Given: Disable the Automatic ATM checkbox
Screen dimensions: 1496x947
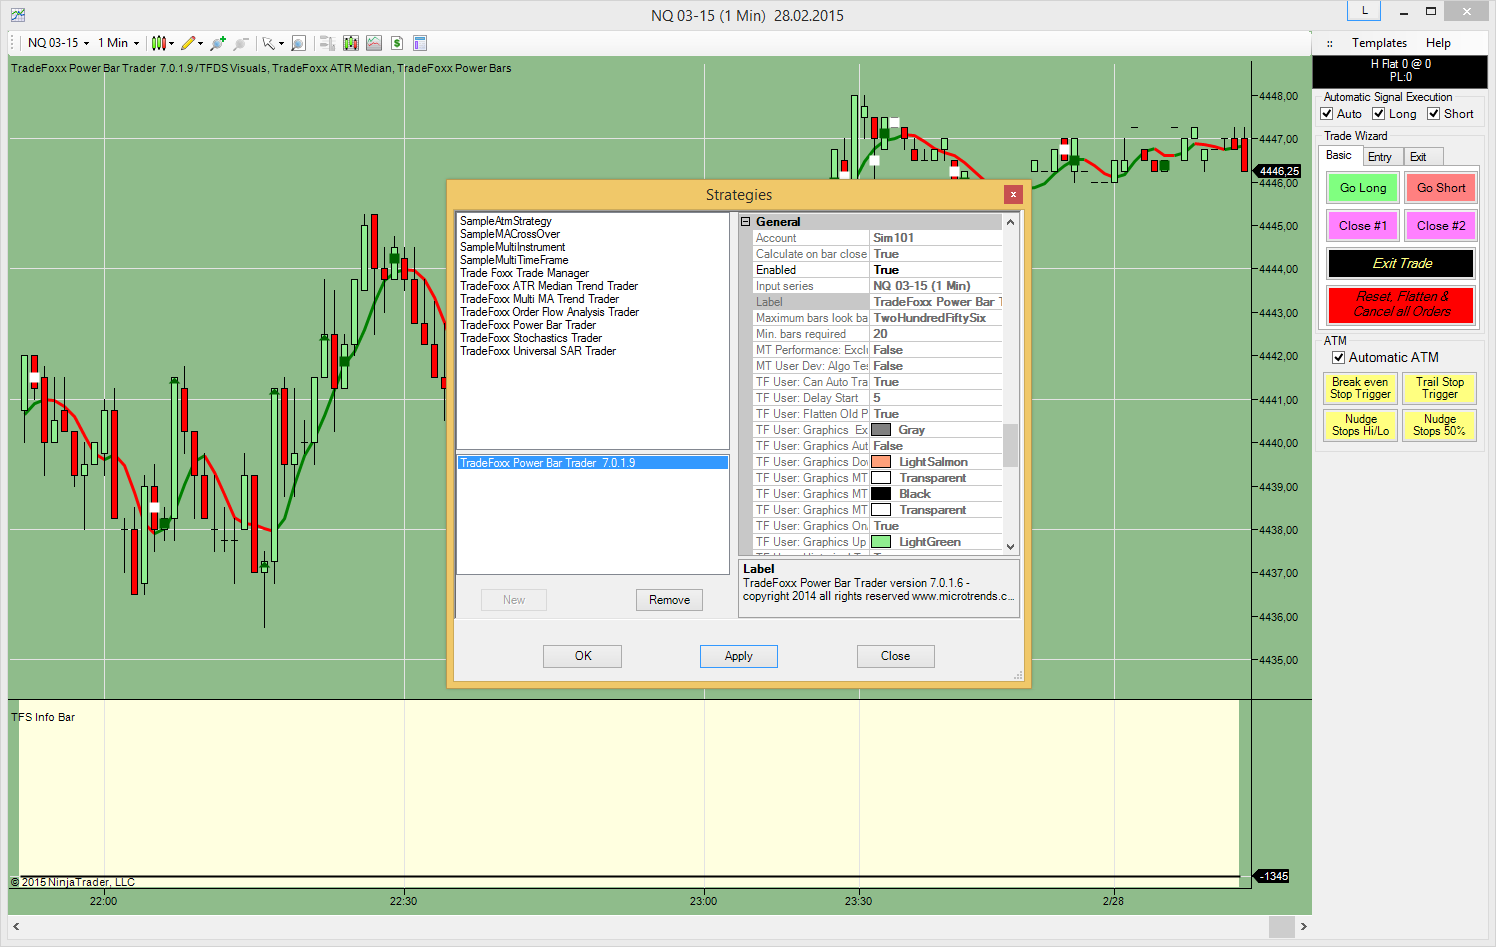Looking at the screenshot, I should [x=1338, y=358].
